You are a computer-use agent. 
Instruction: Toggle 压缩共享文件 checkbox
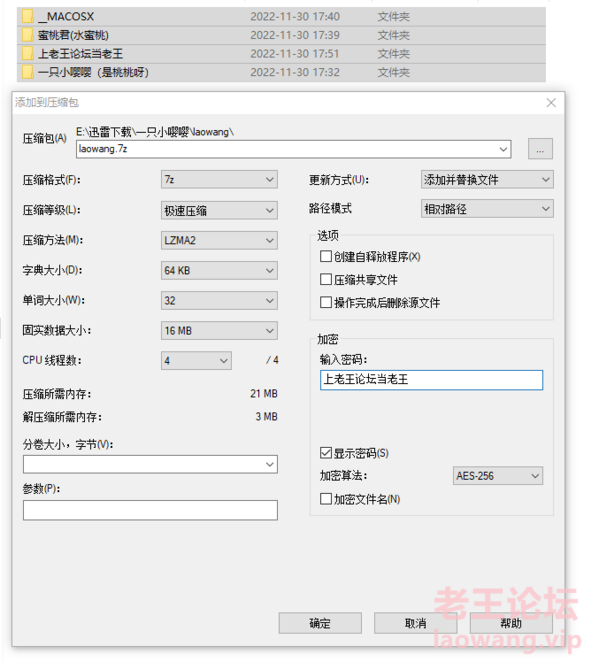[x=325, y=279]
